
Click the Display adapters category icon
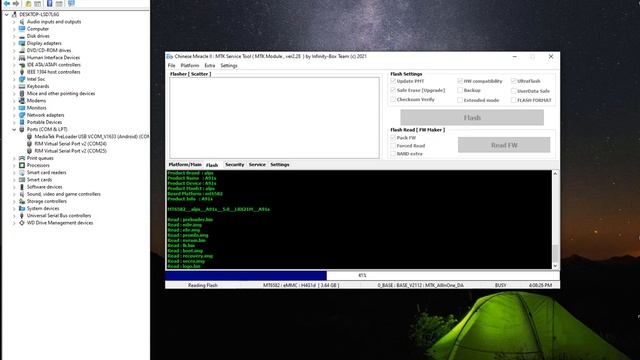point(22,43)
